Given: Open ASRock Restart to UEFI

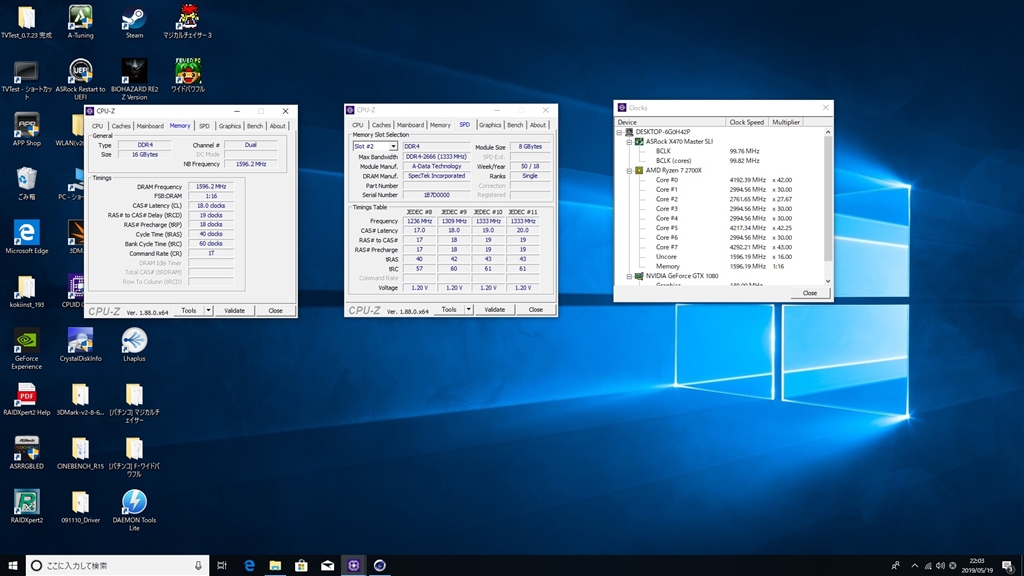Looking at the screenshot, I should [79, 72].
